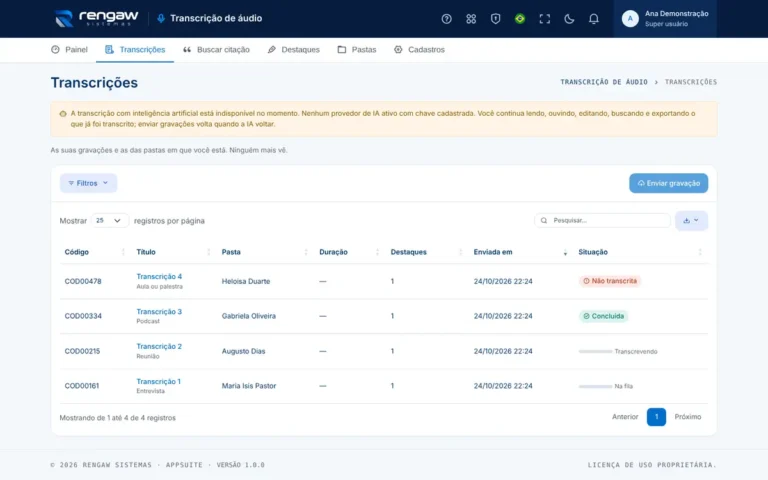Open Ana Demonstração user menu
768x480 pixels.
(665, 19)
